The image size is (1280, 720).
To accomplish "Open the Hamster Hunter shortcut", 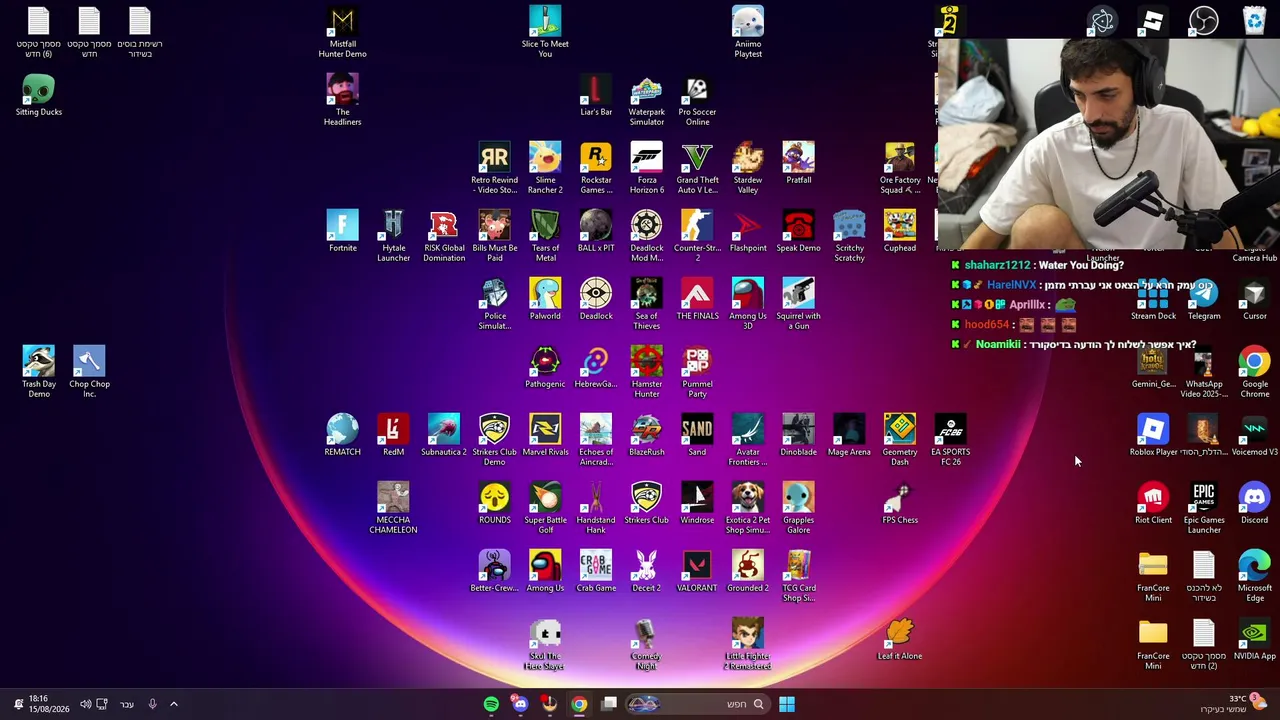I will click(646, 373).
